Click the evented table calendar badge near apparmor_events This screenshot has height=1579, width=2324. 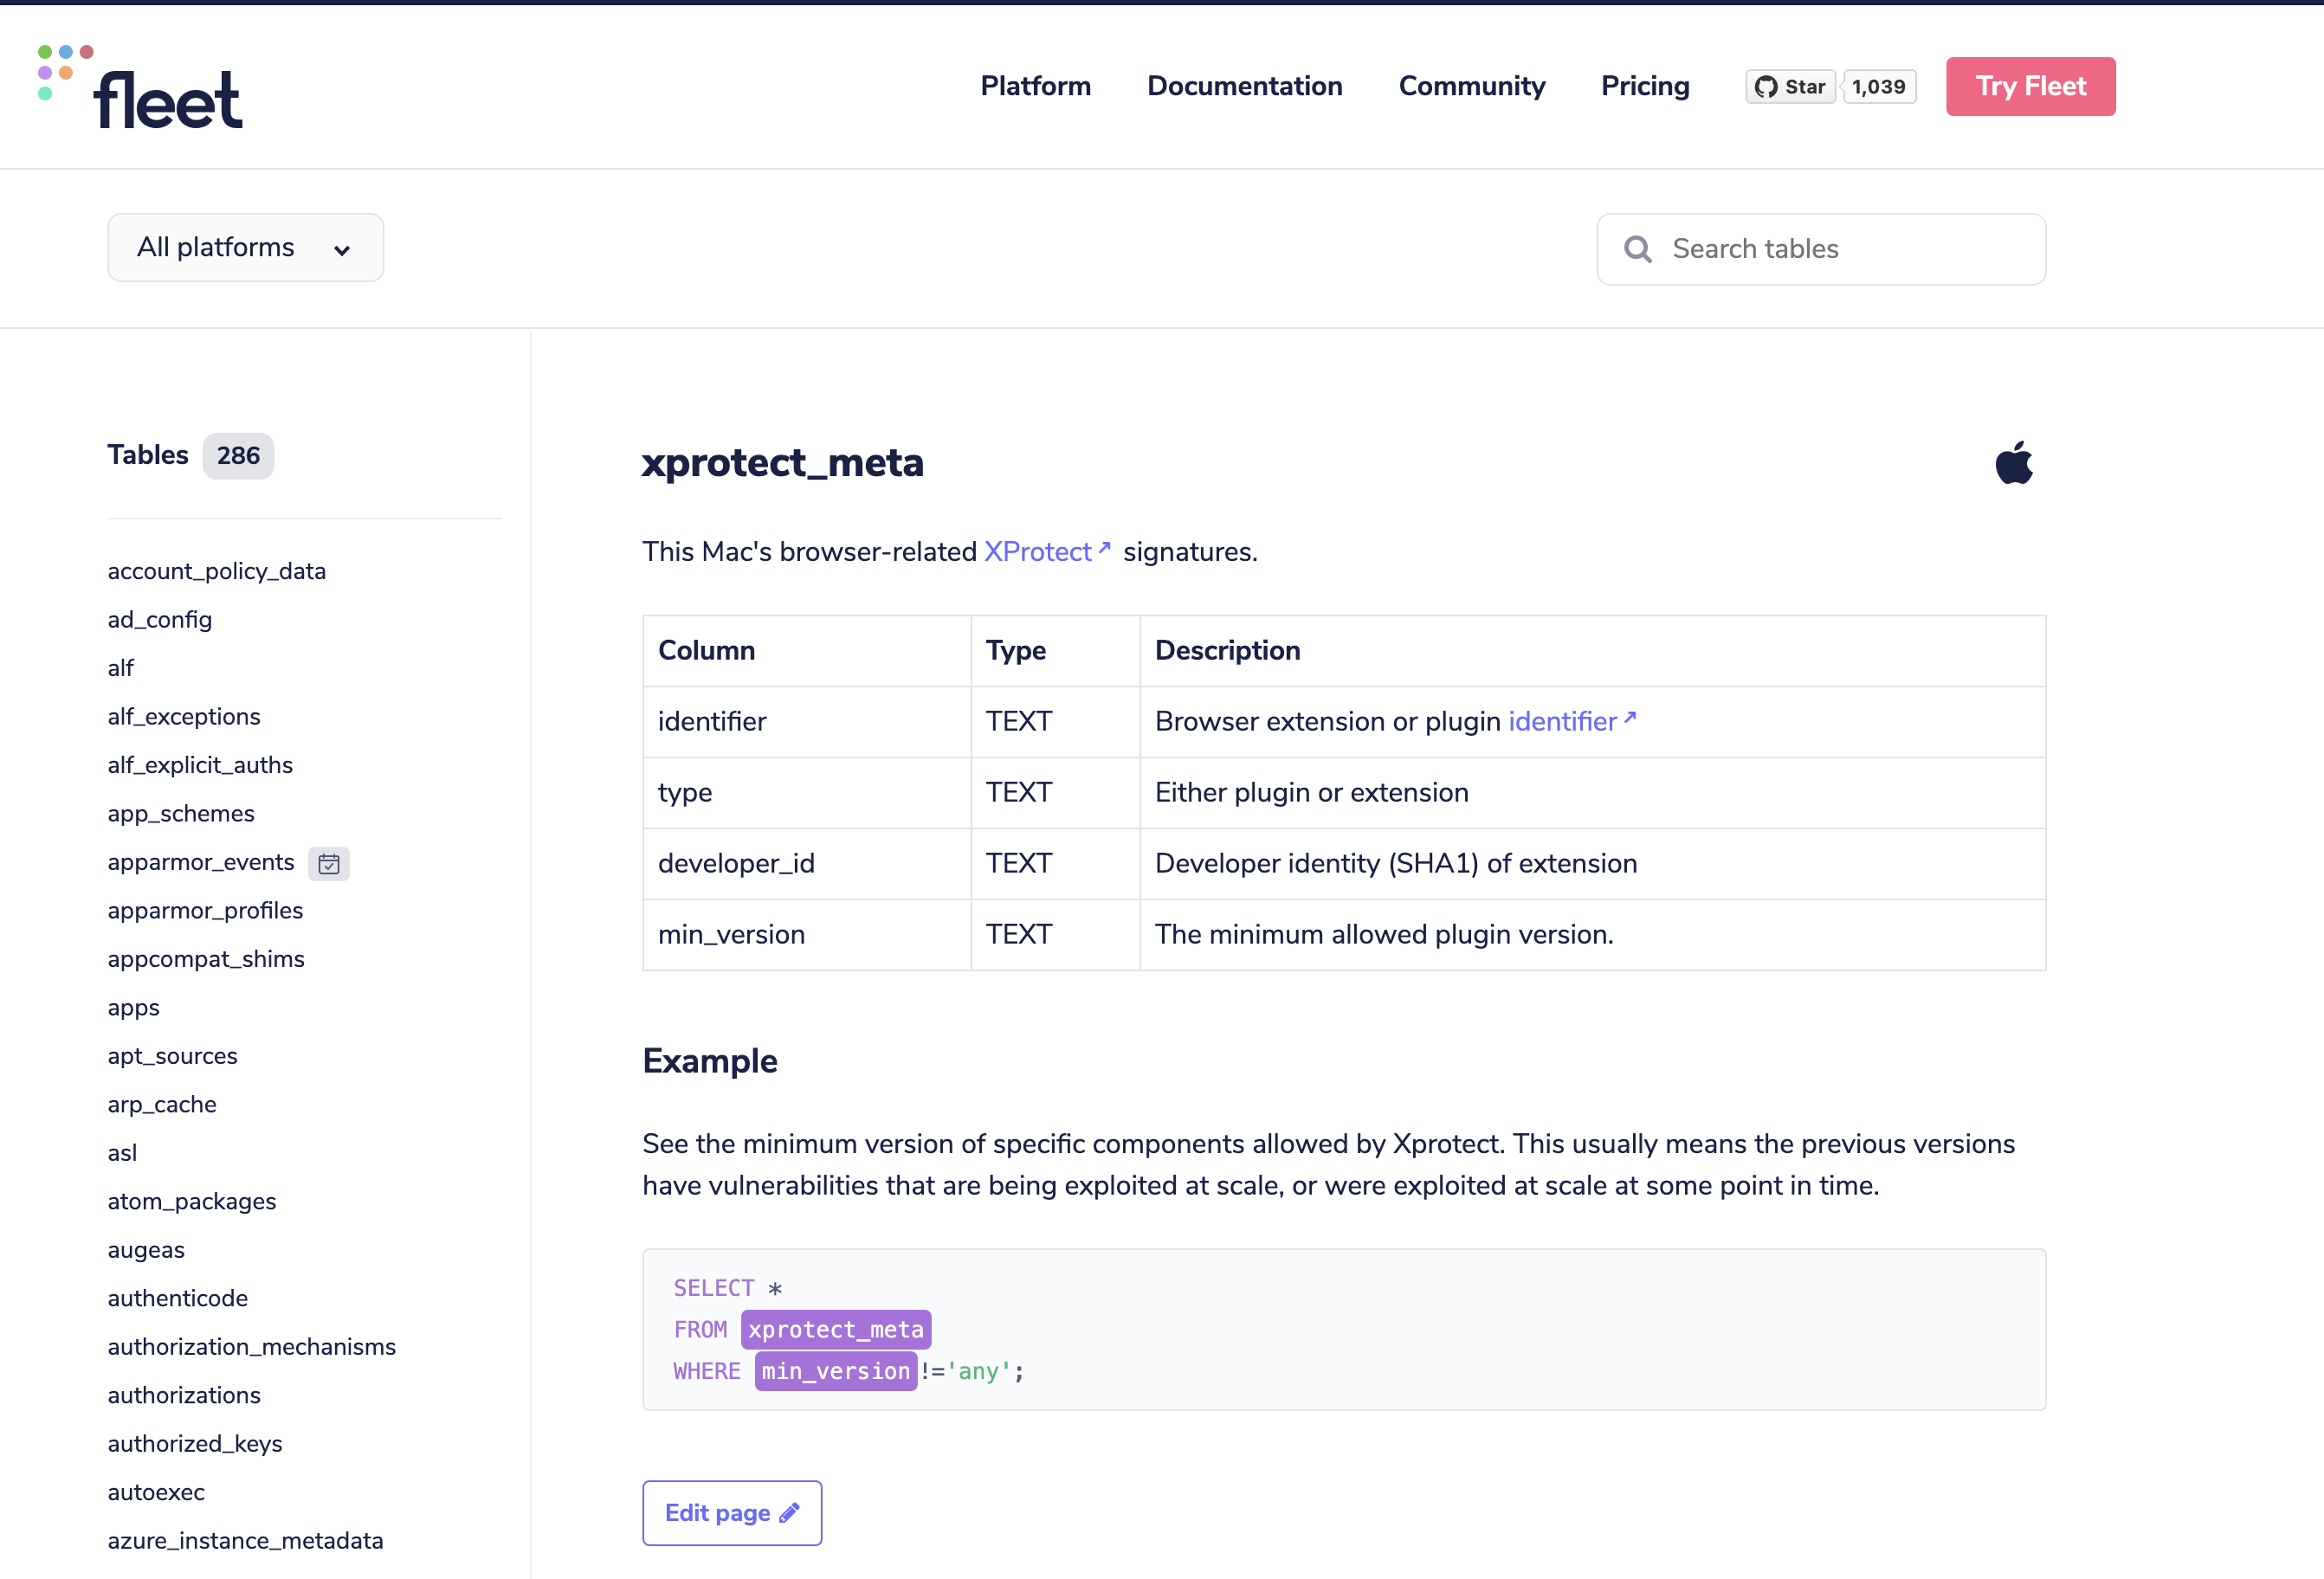coord(329,863)
